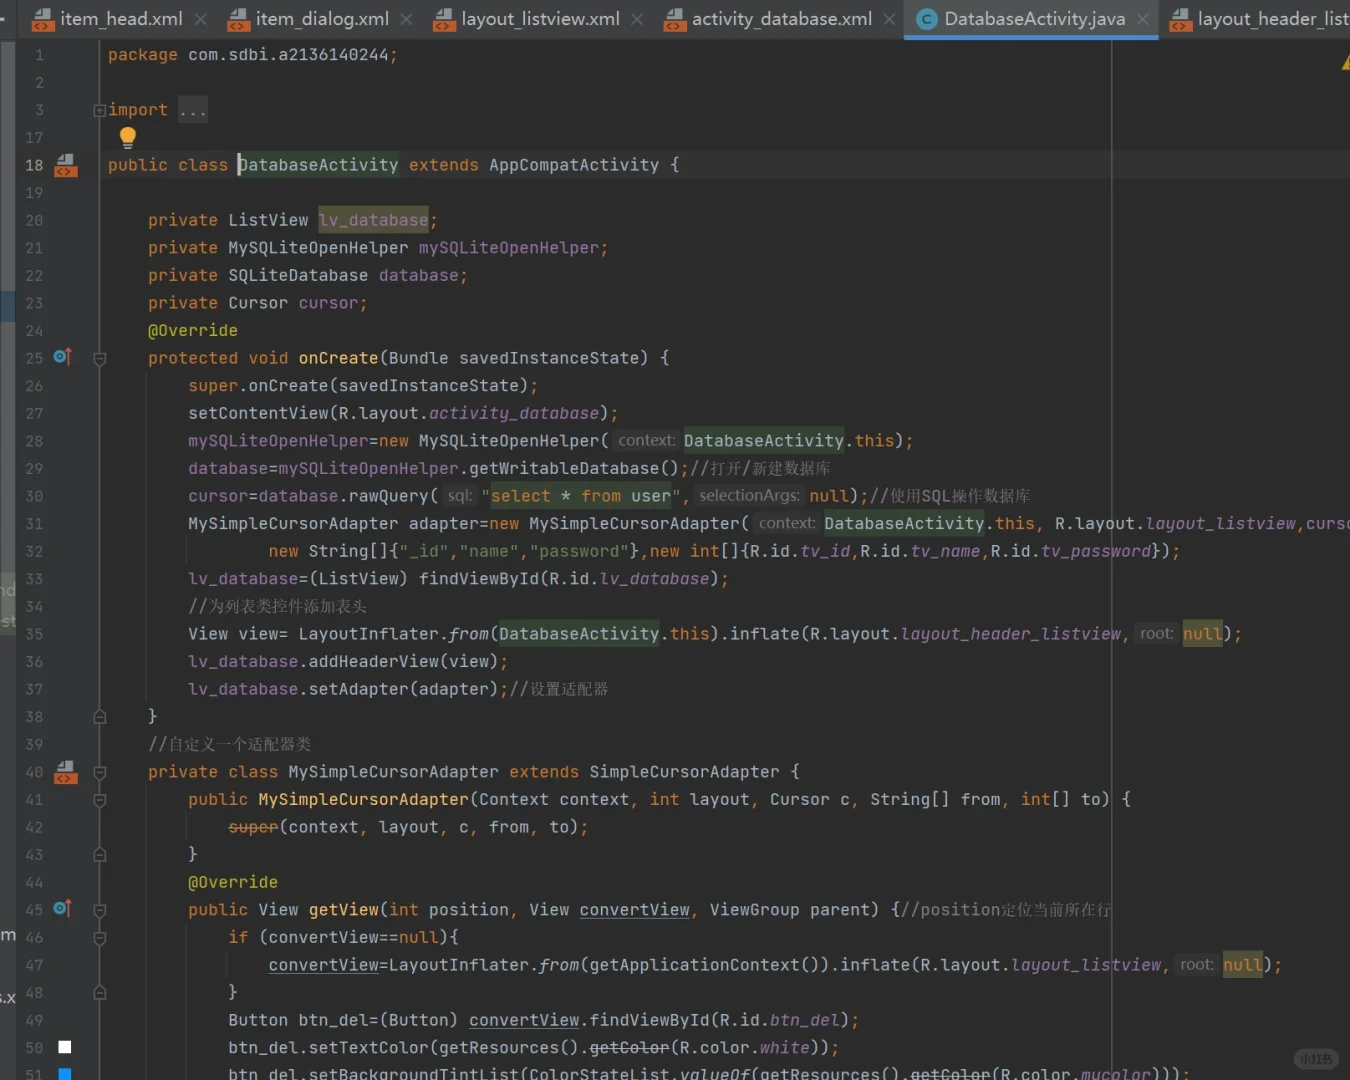This screenshot has height=1080, width=1350.
Task: Click the Java class icon on DatabaseActivity.java tab
Action: (x=925, y=18)
